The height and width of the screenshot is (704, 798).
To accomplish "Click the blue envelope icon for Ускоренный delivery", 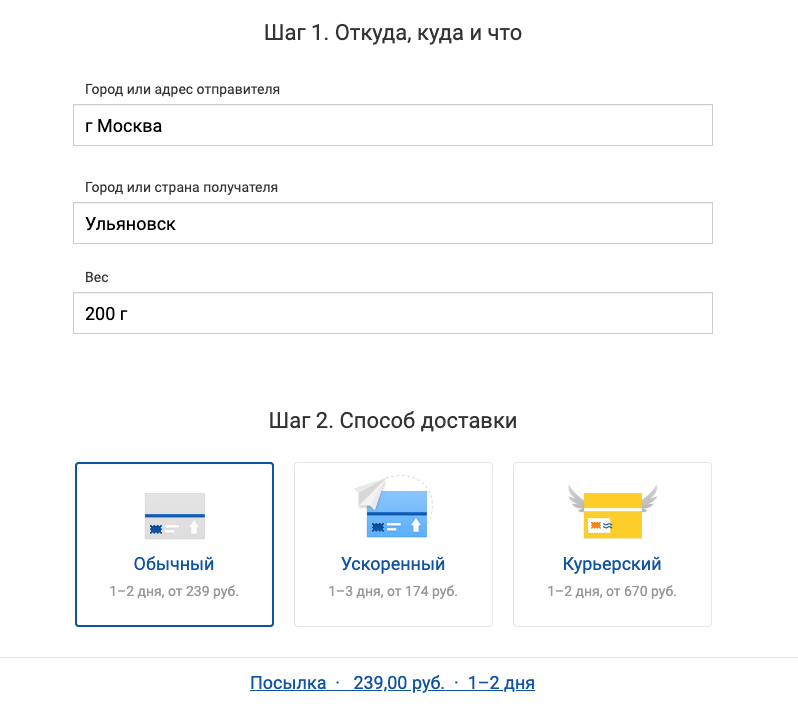I will (393, 507).
